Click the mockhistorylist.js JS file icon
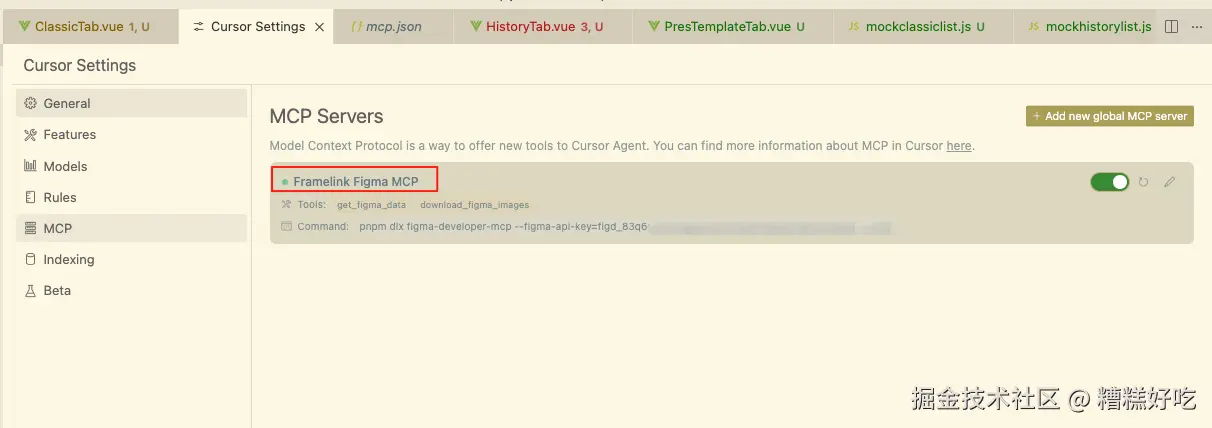The height and width of the screenshot is (428, 1212). coord(1034,27)
